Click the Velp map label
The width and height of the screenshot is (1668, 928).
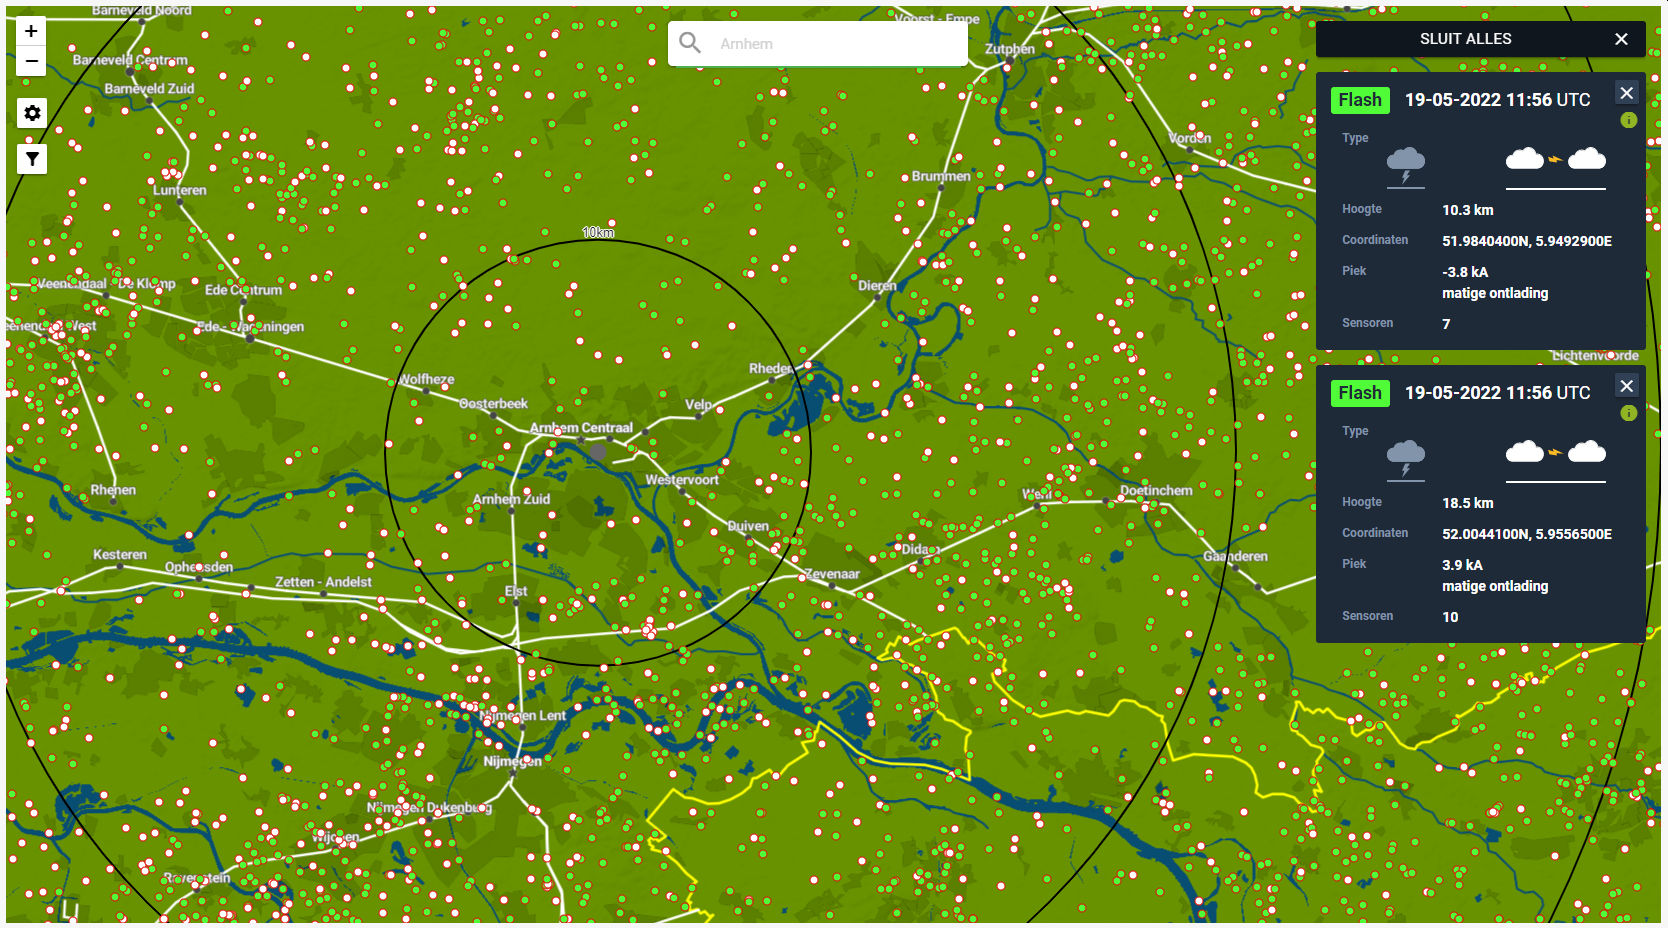pyautogui.click(x=698, y=405)
